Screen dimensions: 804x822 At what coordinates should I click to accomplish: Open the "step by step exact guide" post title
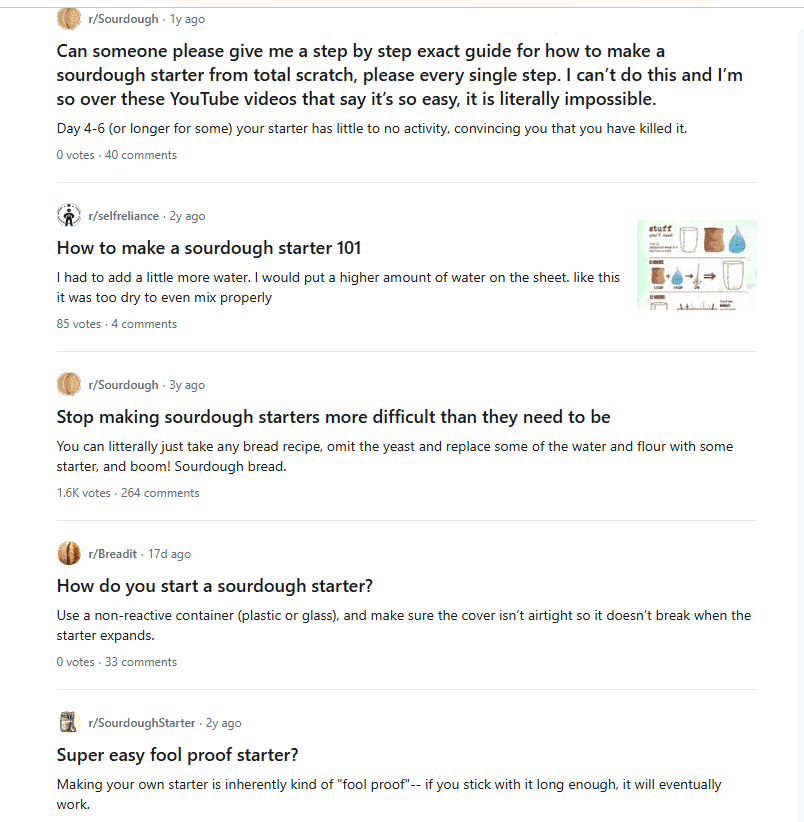tap(399, 75)
